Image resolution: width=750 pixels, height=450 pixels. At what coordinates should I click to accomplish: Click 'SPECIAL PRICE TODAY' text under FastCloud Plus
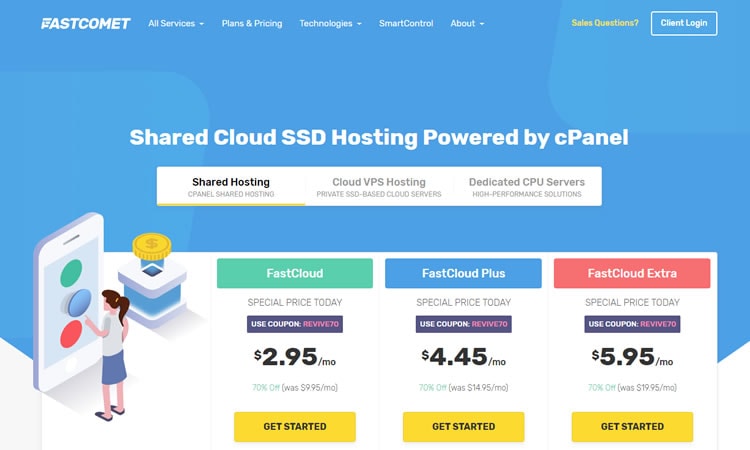tap(463, 303)
